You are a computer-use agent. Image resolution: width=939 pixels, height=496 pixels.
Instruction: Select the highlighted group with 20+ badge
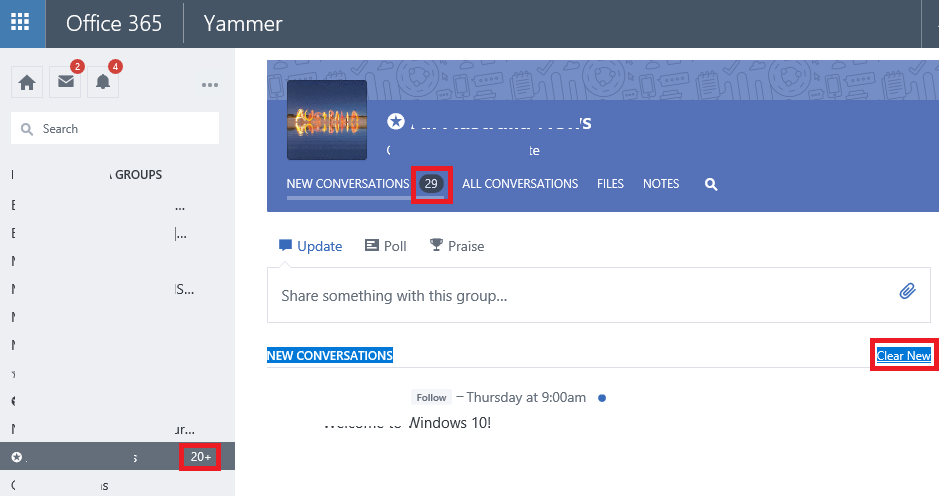[x=117, y=456]
